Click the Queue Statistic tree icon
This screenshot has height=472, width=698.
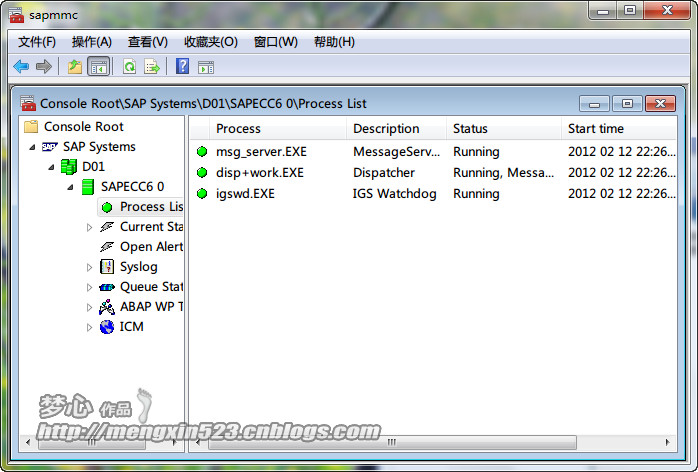(107, 287)
